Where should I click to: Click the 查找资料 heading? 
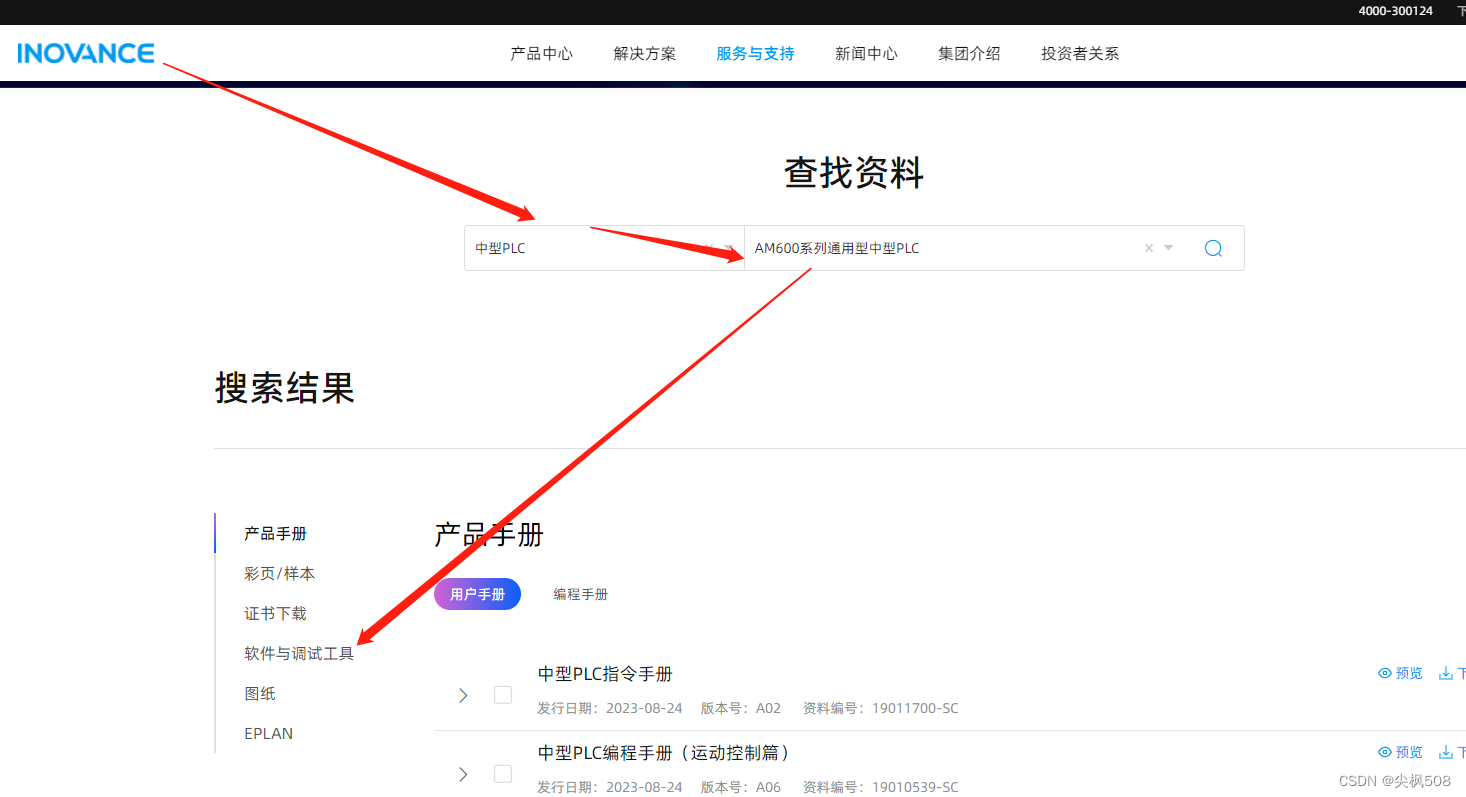coord(854,174)
